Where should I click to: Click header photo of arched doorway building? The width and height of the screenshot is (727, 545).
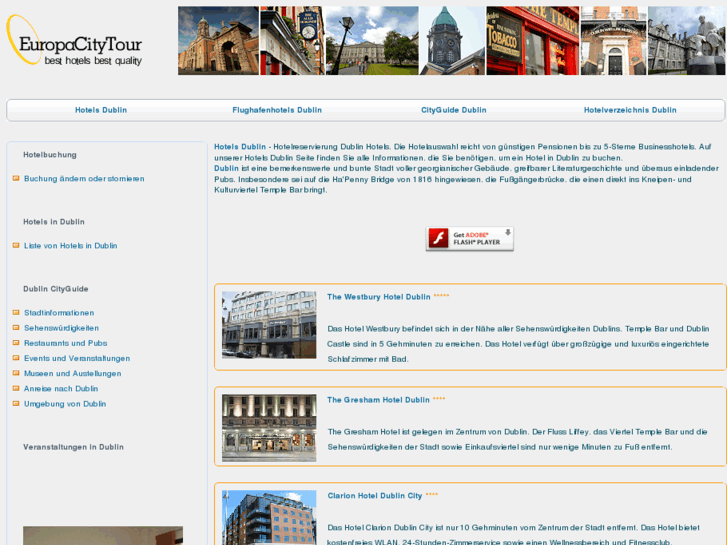point(613,40)
